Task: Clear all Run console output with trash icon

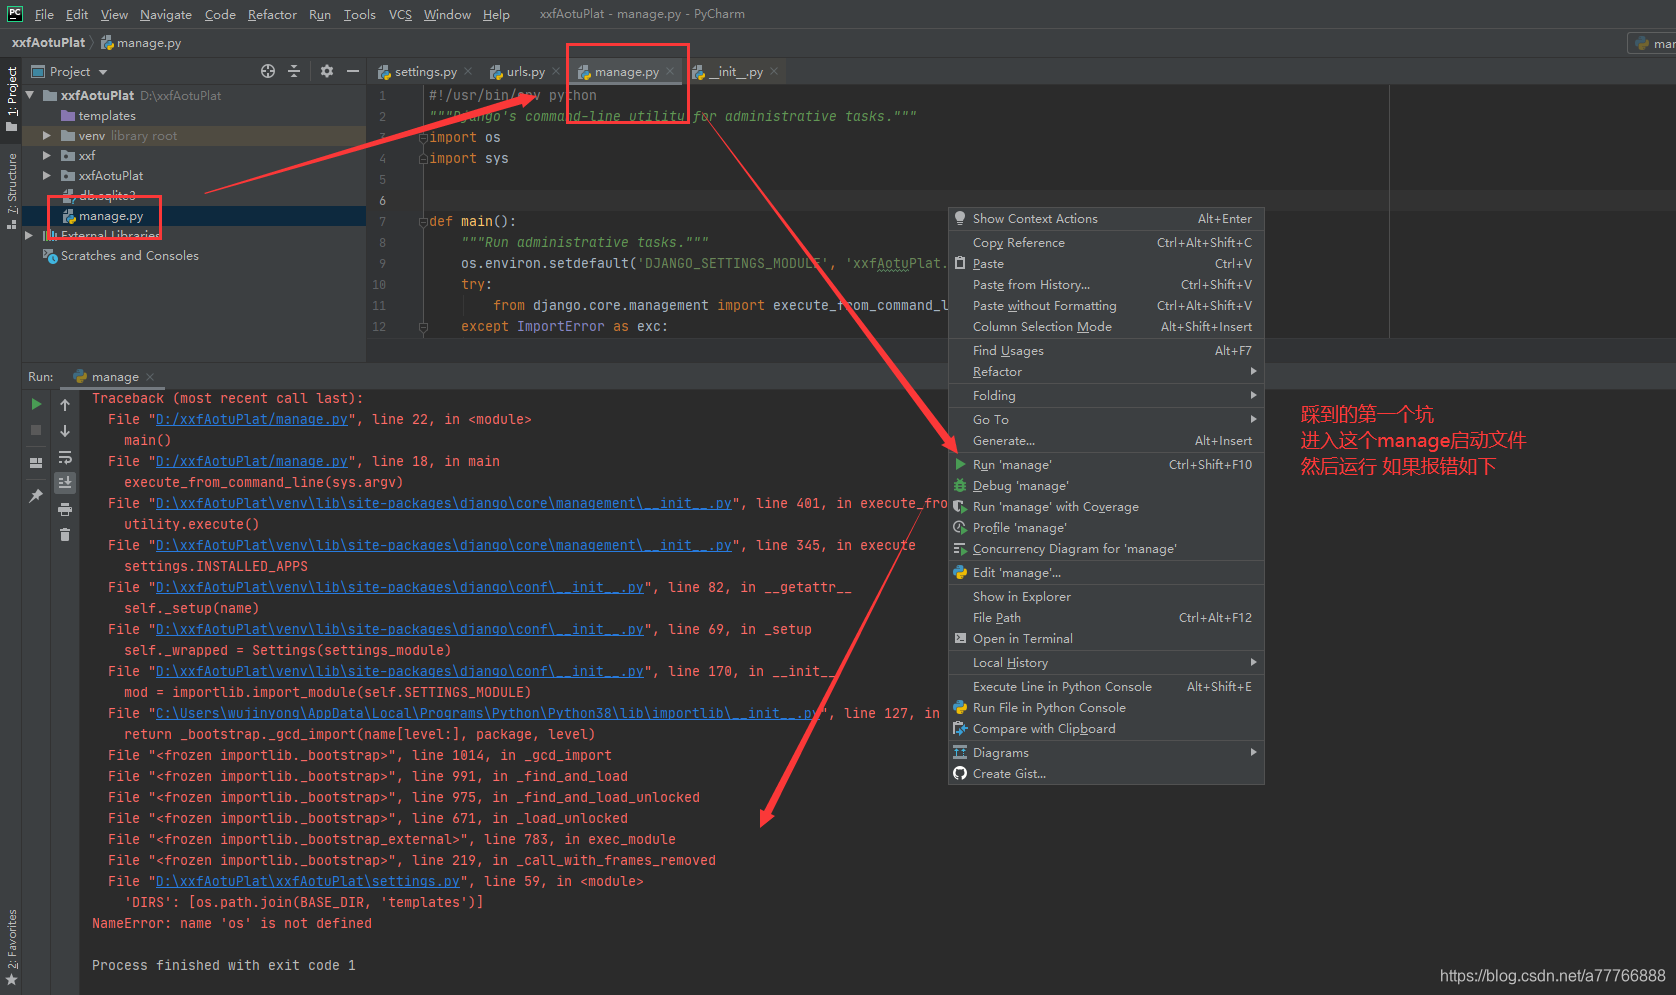Action: pyautogui.click(x=65, y=535)
